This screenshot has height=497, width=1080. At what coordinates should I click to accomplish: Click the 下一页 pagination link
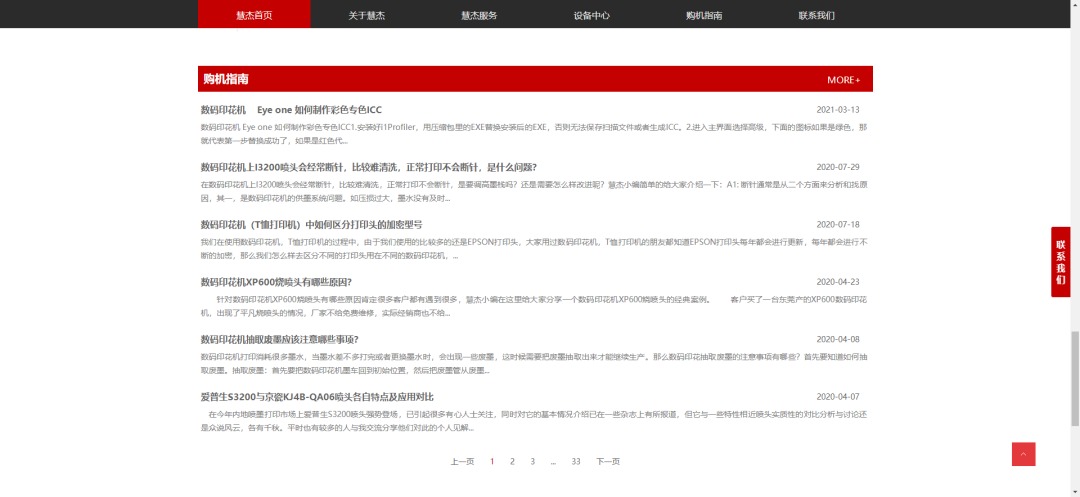pos(608,462)
